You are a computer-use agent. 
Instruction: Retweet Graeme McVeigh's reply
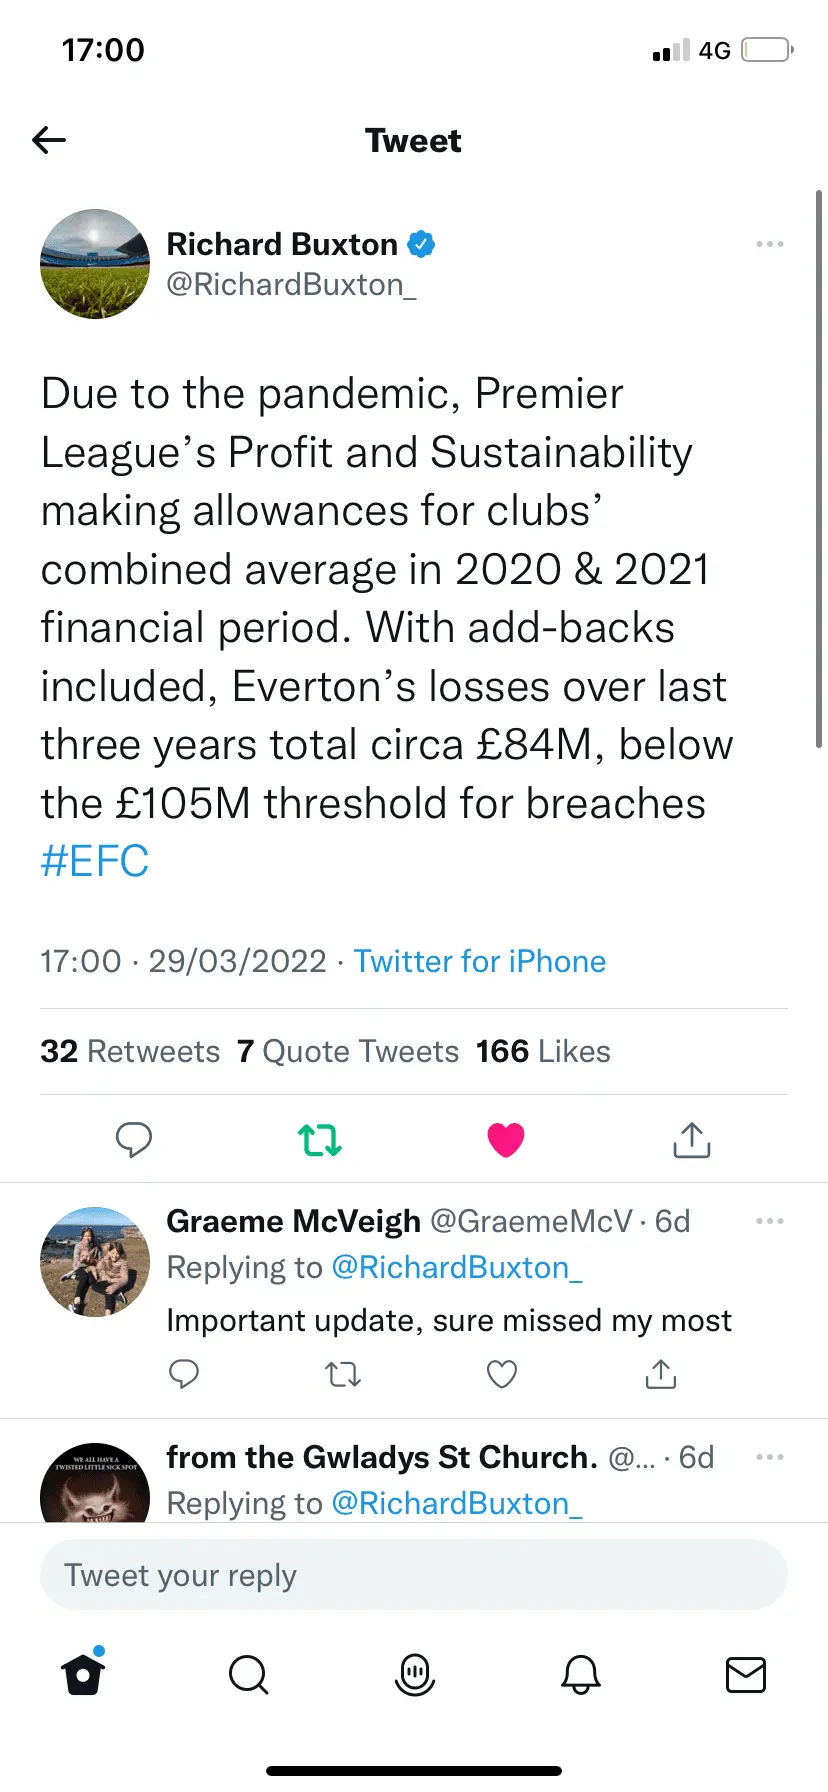343,1375
